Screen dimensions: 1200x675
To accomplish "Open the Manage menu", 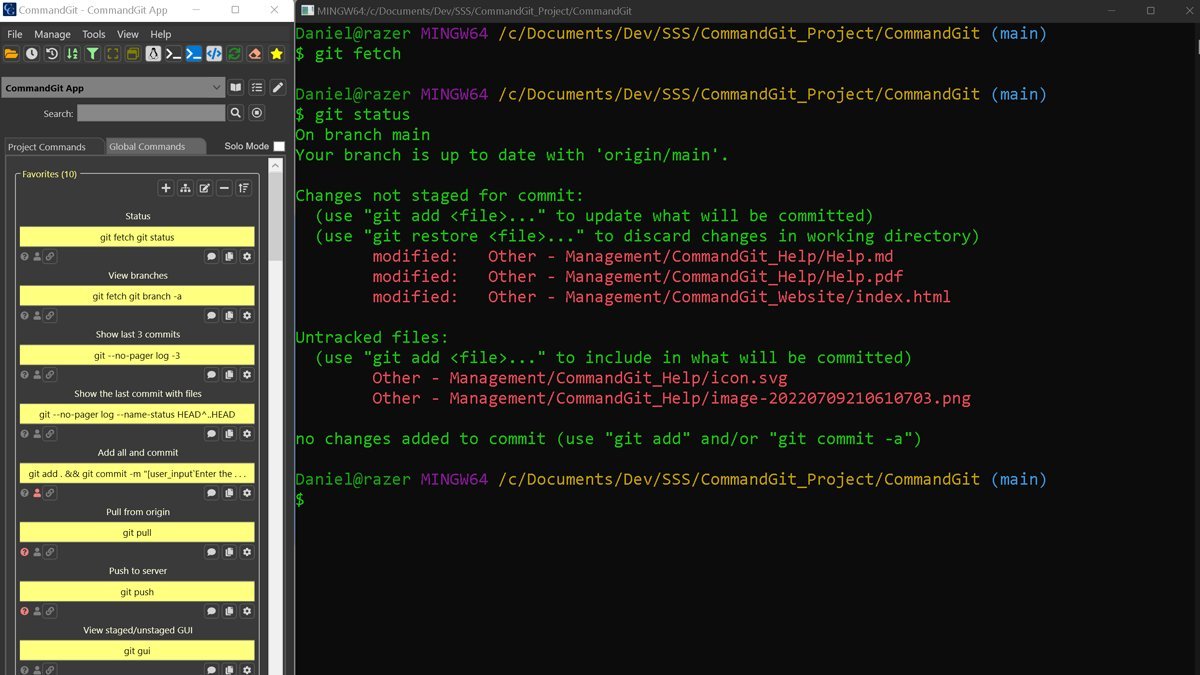I will click(x=52, y=33).
